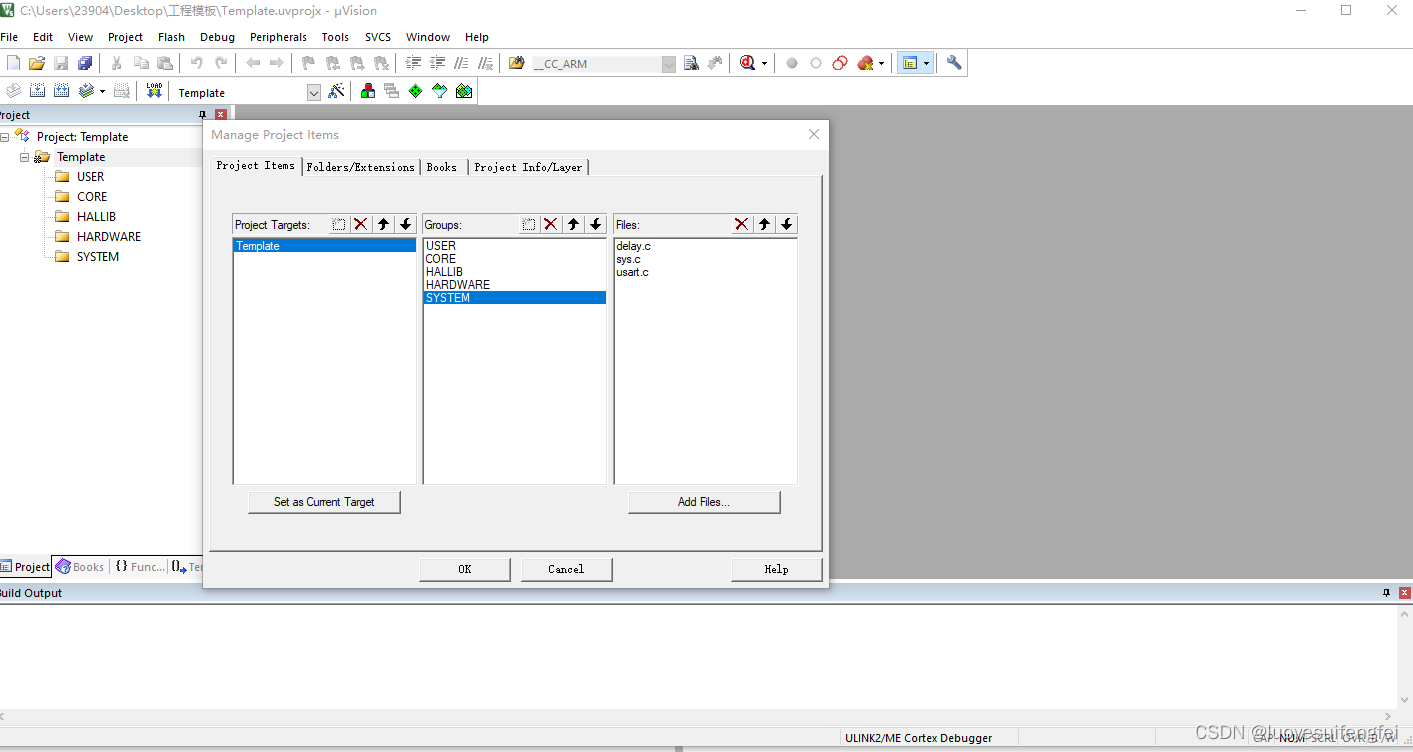Switch to the Func... bottom panel tab
The image size is (1413, 752).
[139, 567]
